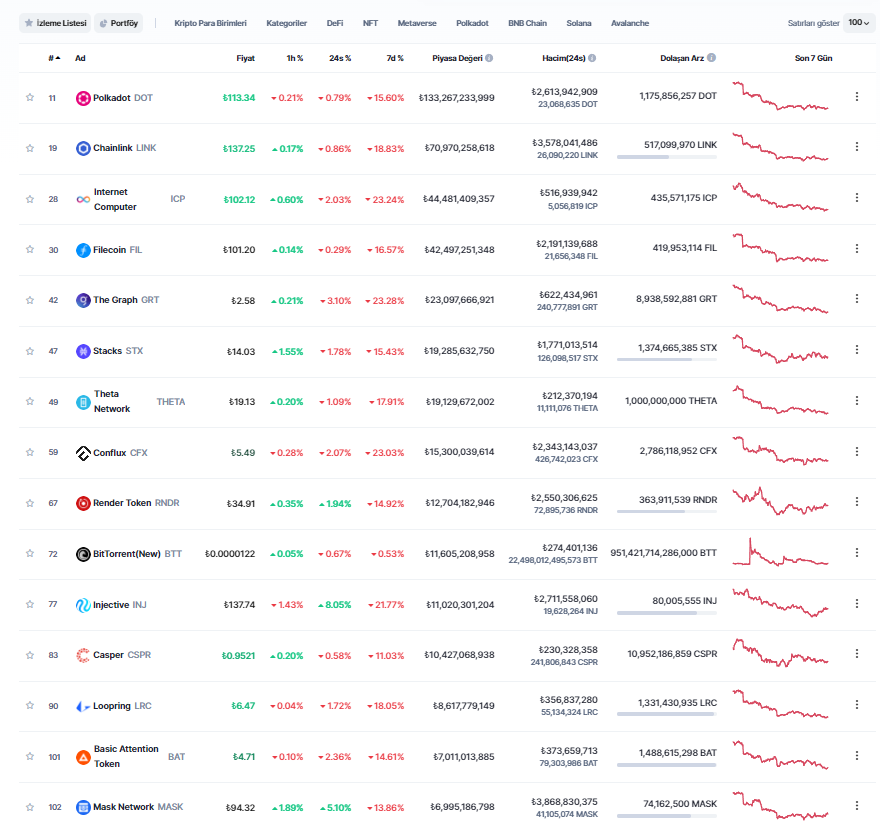Screen dimensions: 880x832
Task: Sort table by 7d % column
Action: tap(395, 58)
